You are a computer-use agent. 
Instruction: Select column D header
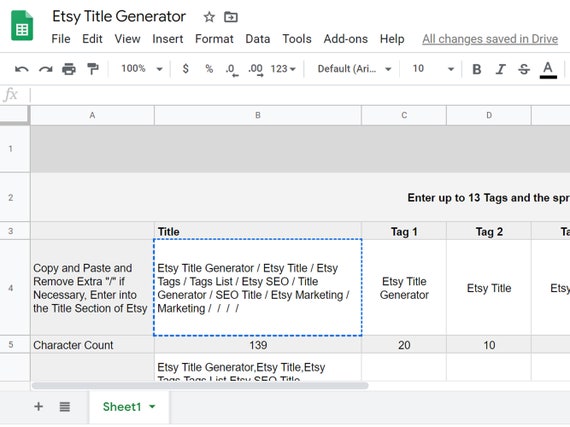pos(489,115)
